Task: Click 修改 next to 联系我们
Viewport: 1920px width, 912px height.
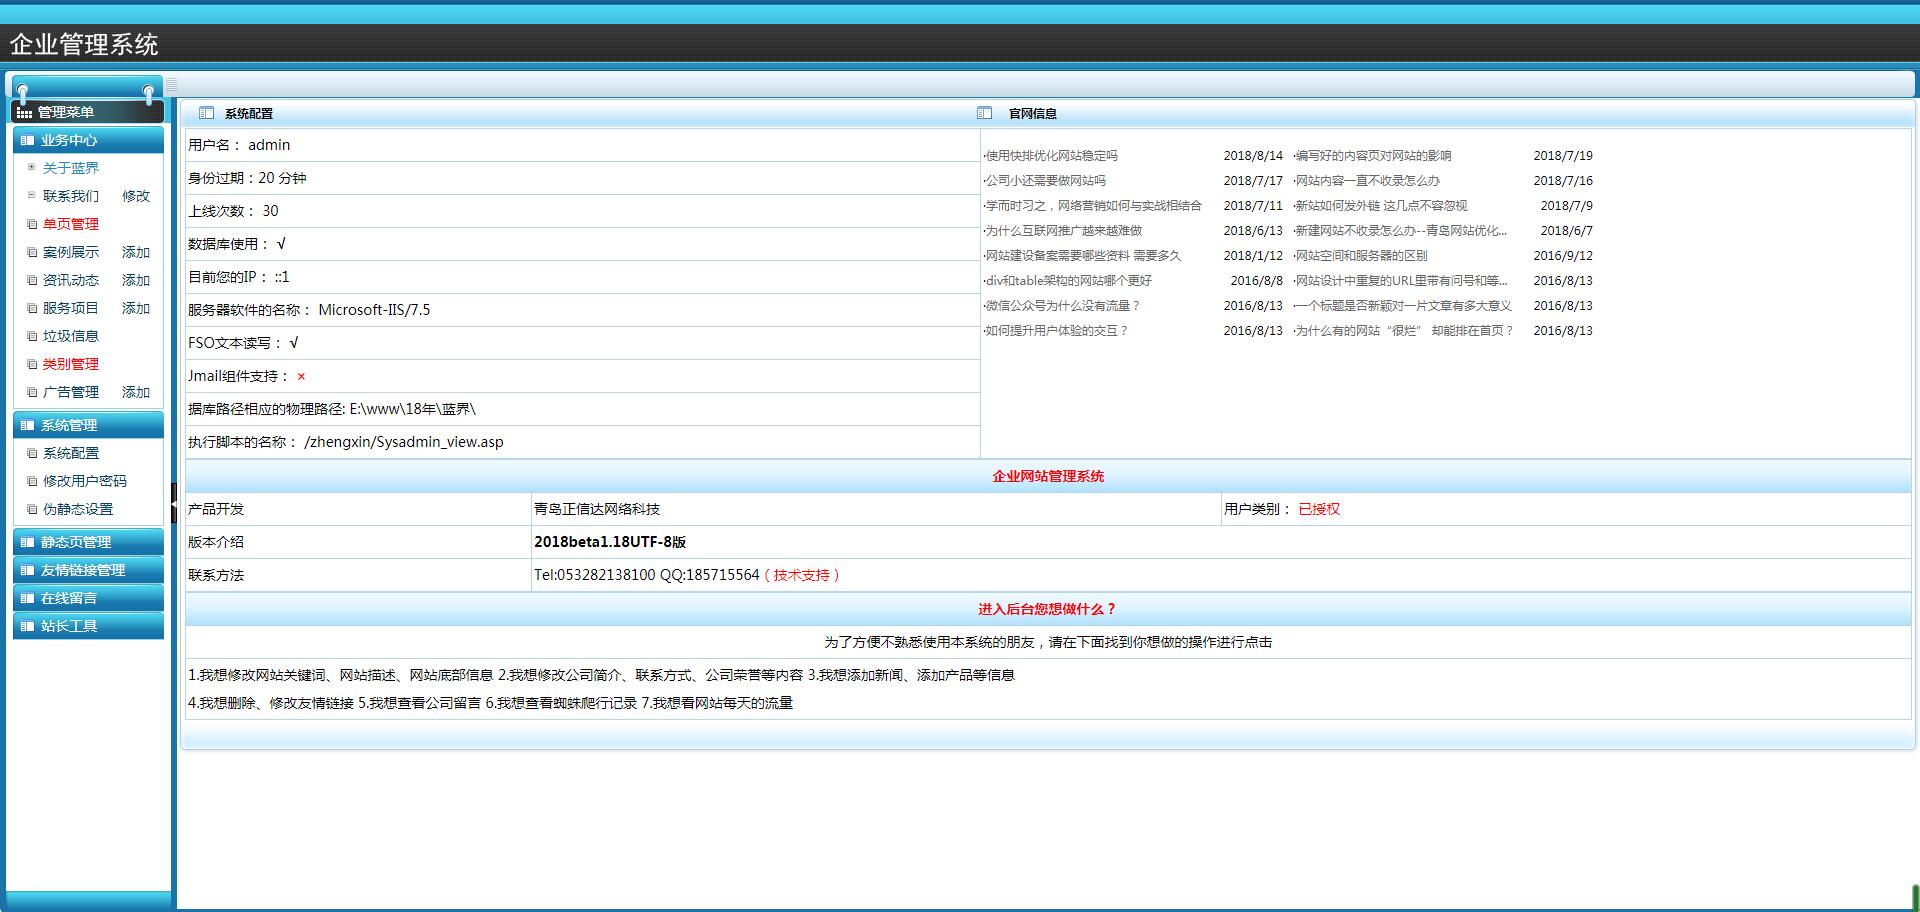Action: pos(136,196)
